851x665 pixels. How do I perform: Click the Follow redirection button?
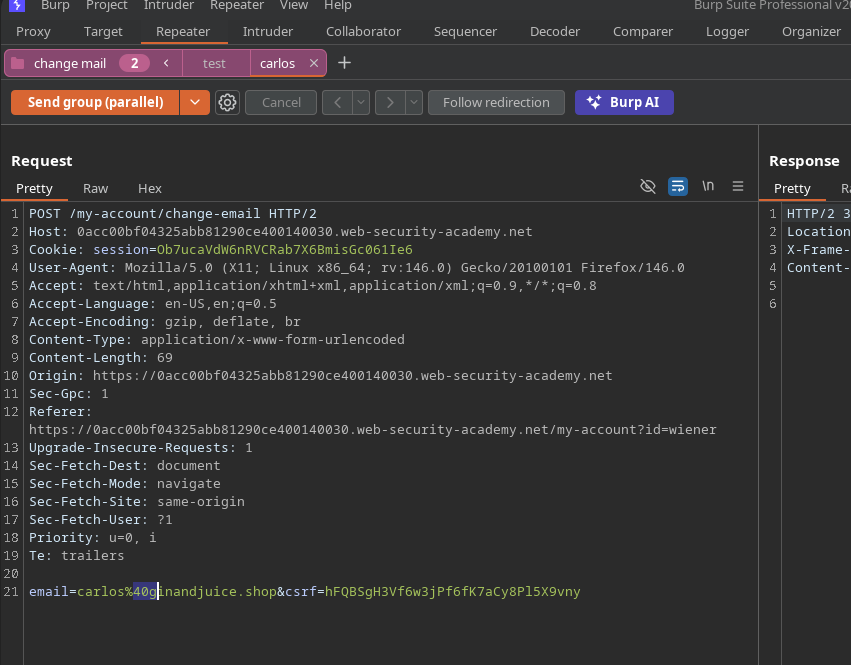tap(496, 102)
